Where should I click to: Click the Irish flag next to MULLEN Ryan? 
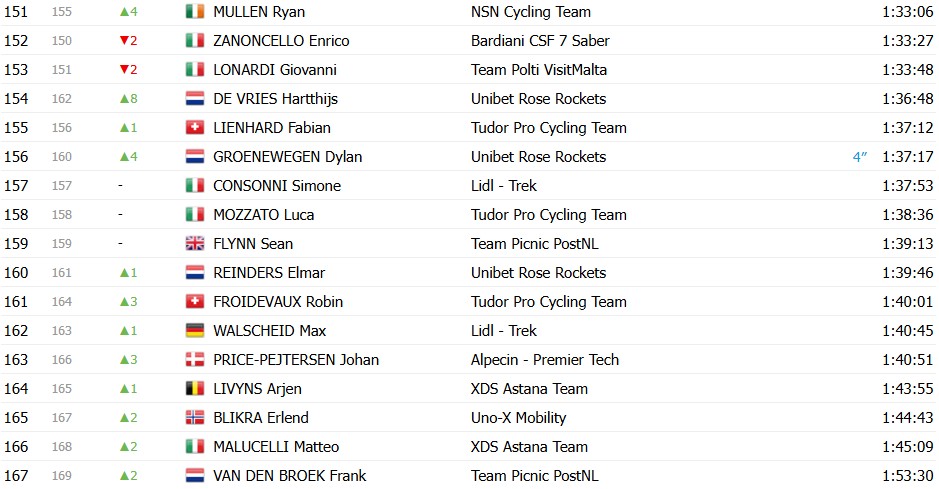click(195, 11)
